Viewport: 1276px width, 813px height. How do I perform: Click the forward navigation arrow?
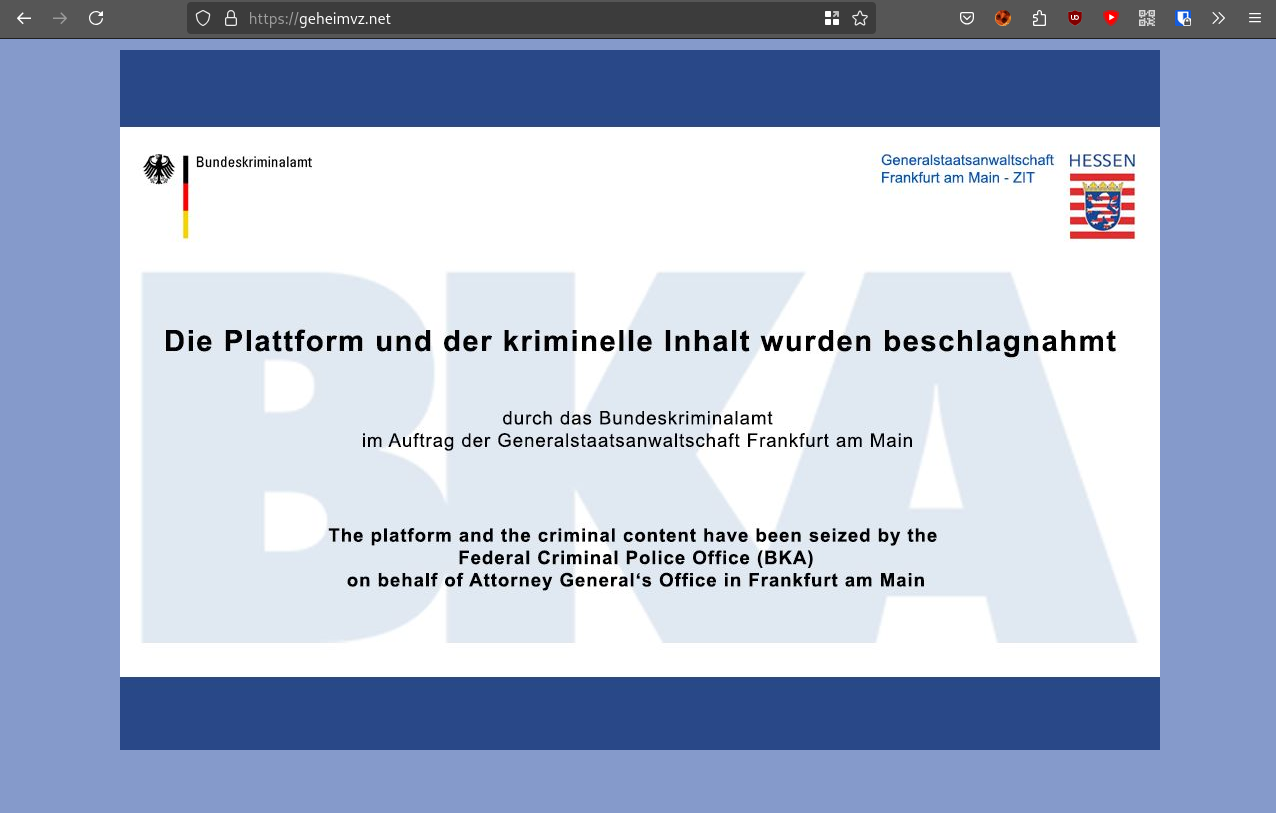coord(60,18)
